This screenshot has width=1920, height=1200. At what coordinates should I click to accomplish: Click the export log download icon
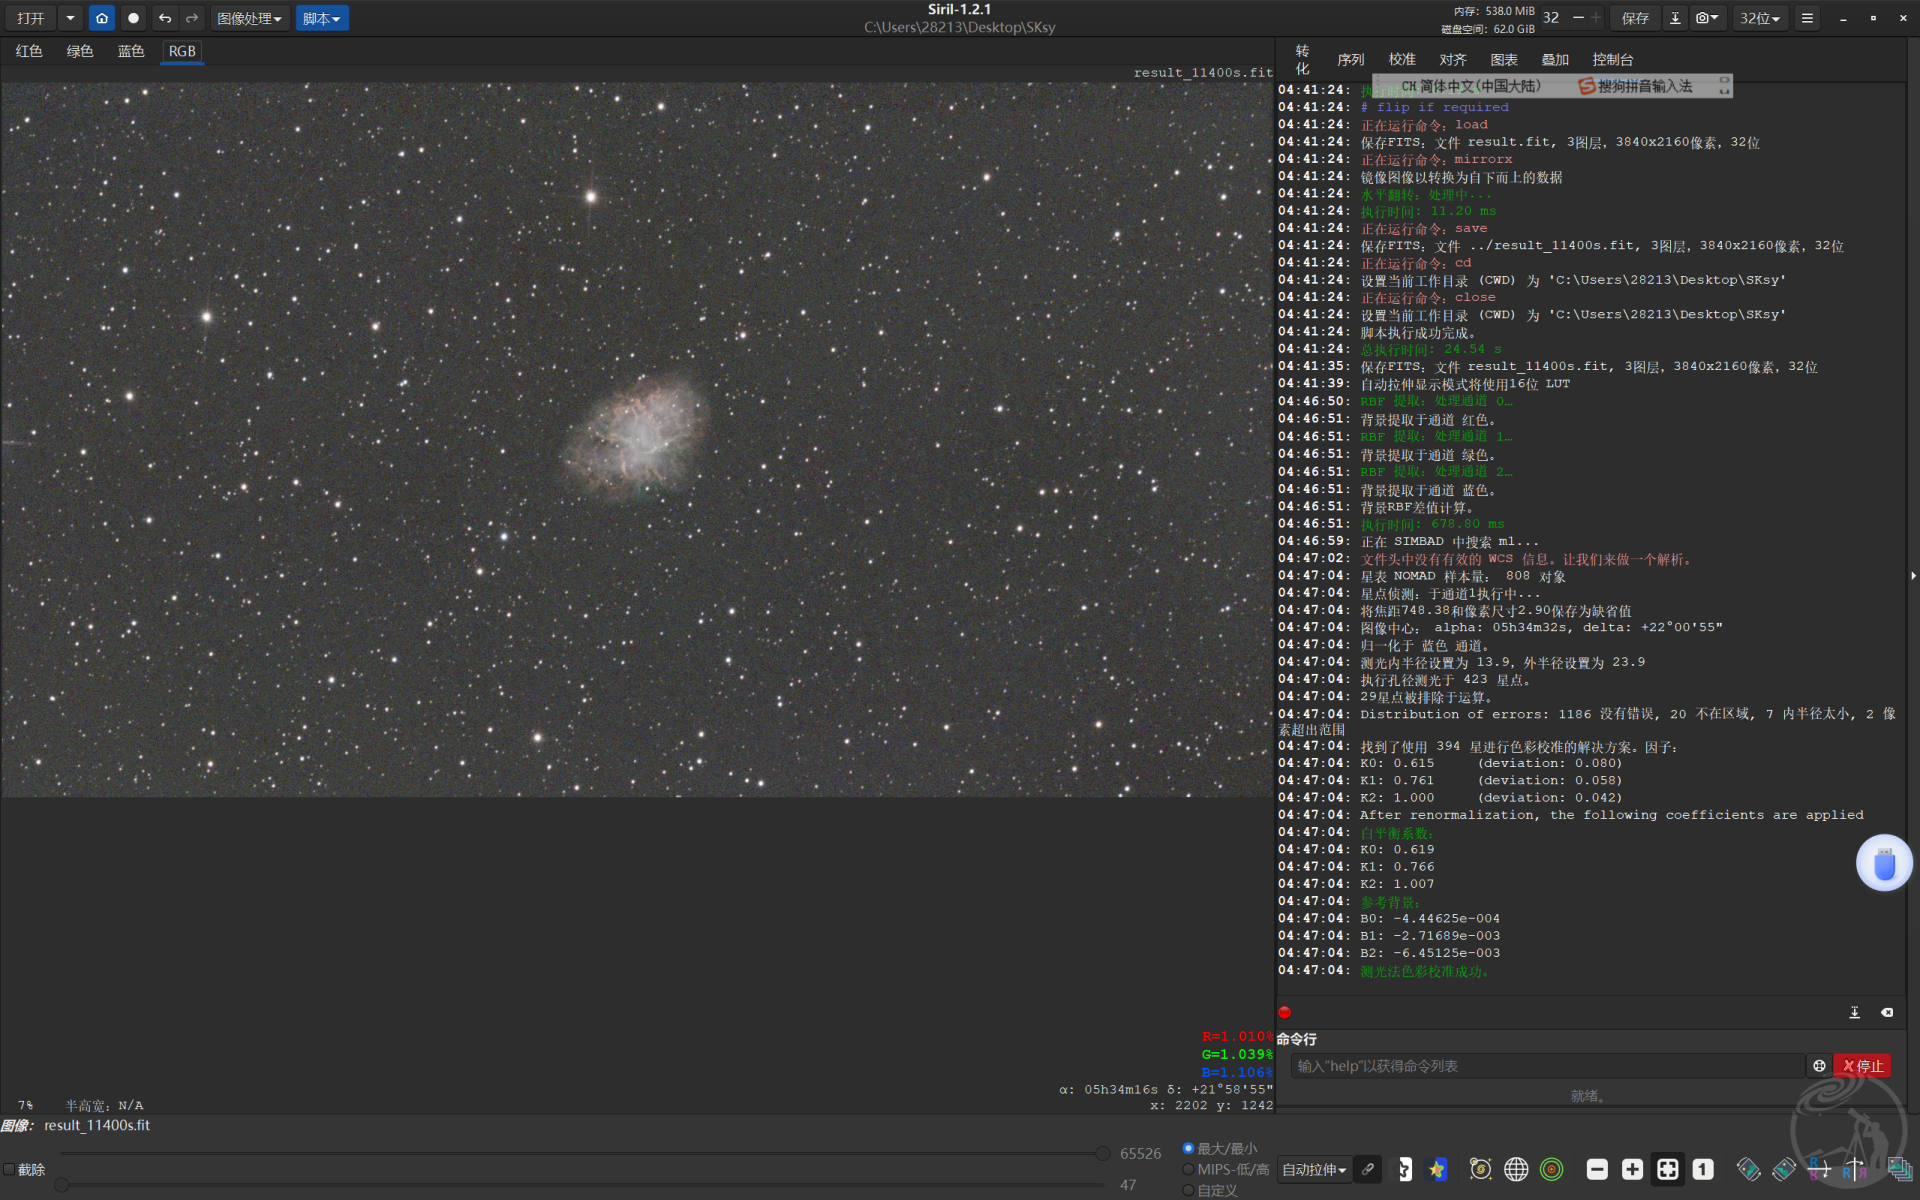[x=1854, y=1012]
